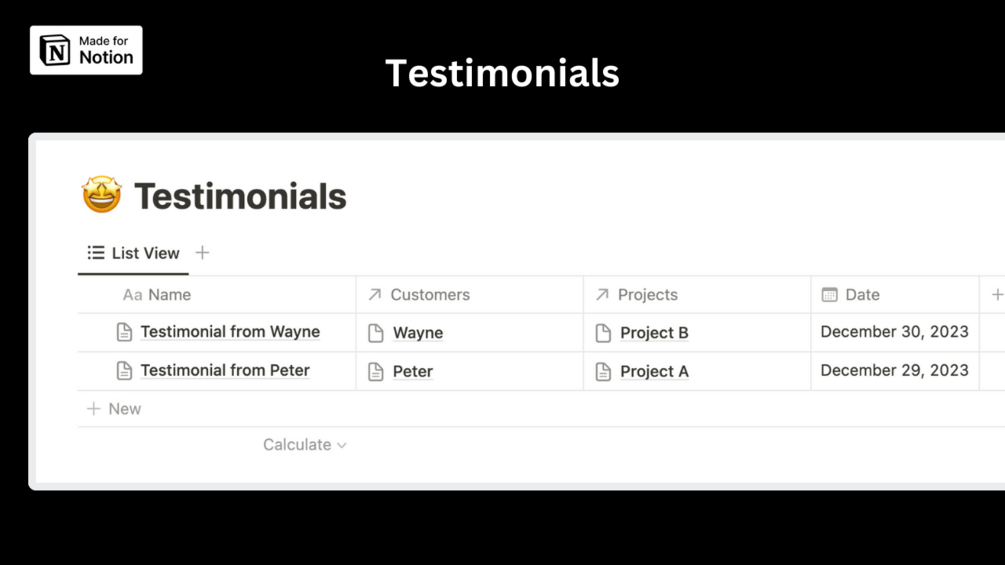Click the Made for Notion logo badge
The width and height of the screenshot is (1005, 565).
[x=86, y=50]
